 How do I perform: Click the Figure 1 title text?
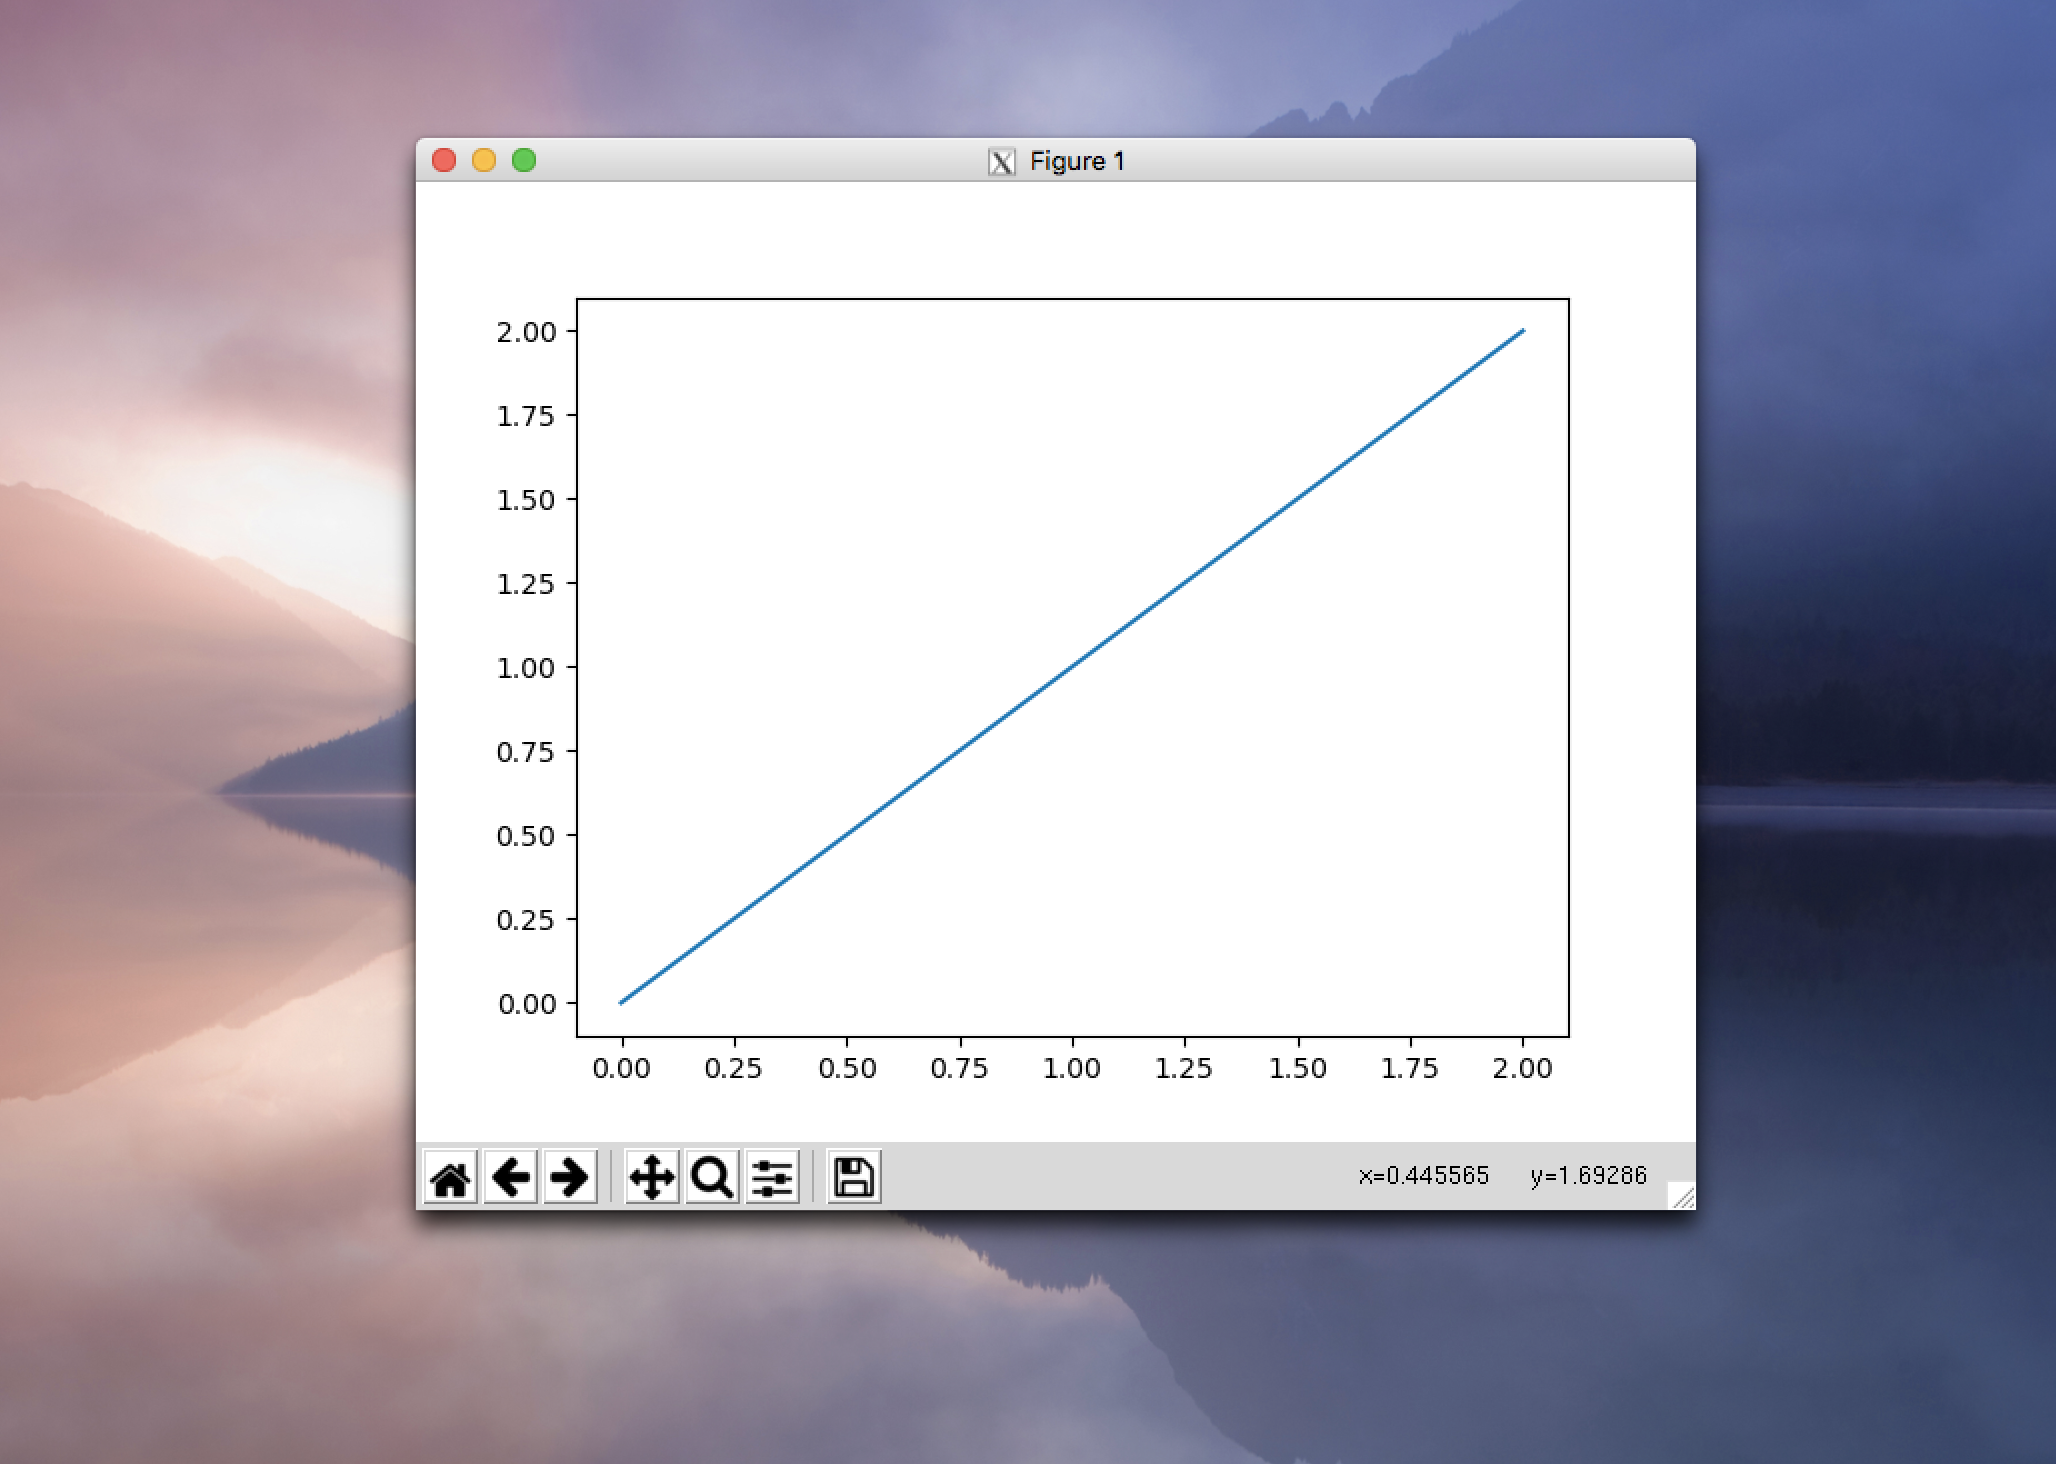point(1077,162)
